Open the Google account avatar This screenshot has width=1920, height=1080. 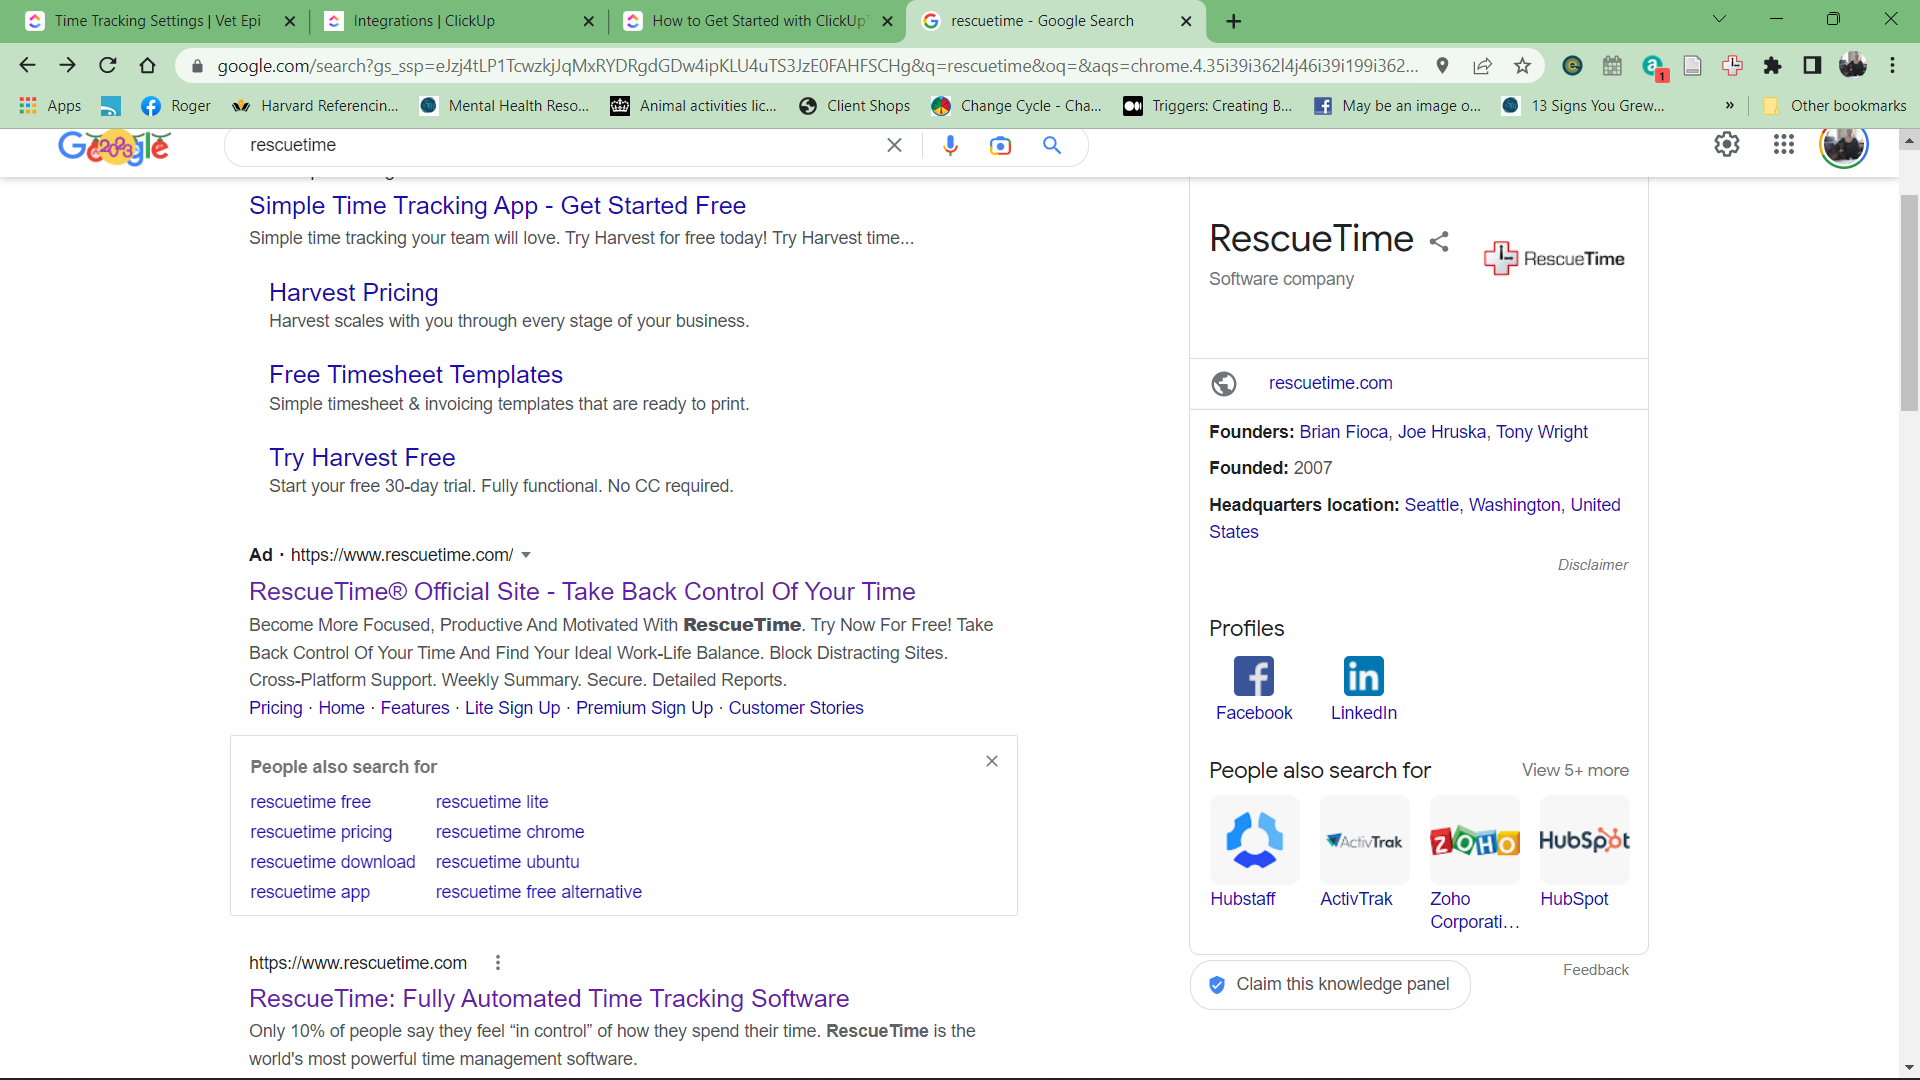coord(1844,145)
